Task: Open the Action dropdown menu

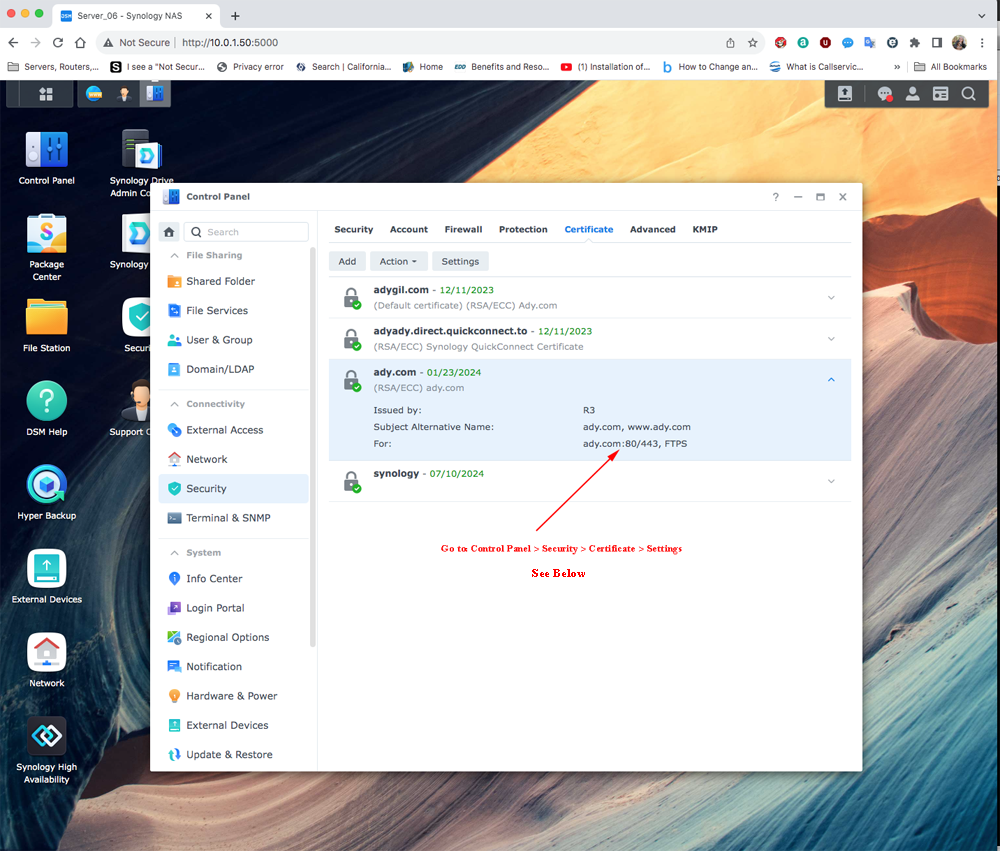Action: 398,261
